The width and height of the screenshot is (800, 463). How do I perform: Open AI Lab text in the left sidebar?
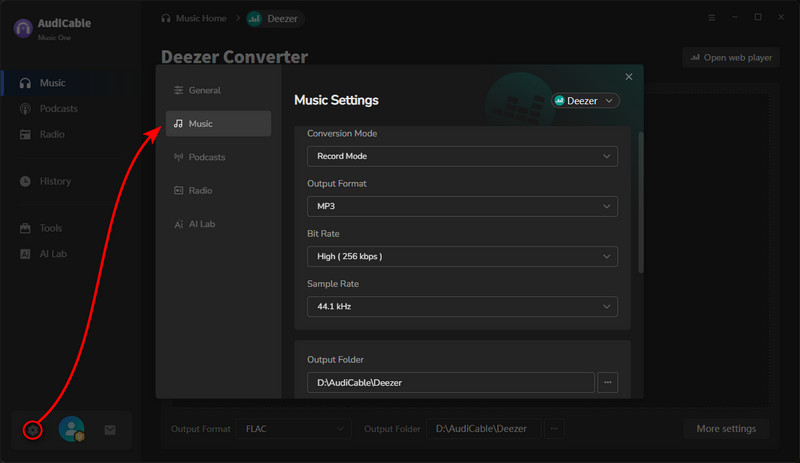tap(53, 254)
